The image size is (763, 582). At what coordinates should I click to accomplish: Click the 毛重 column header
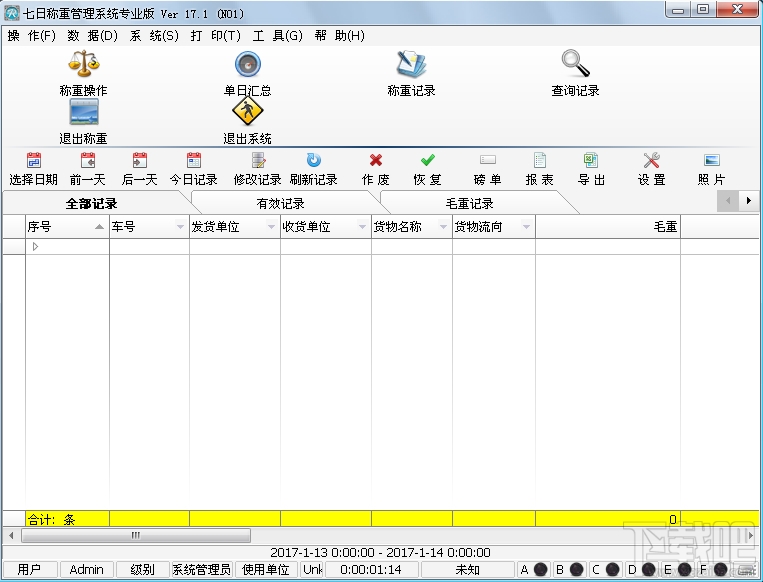[x=608, y=227]
